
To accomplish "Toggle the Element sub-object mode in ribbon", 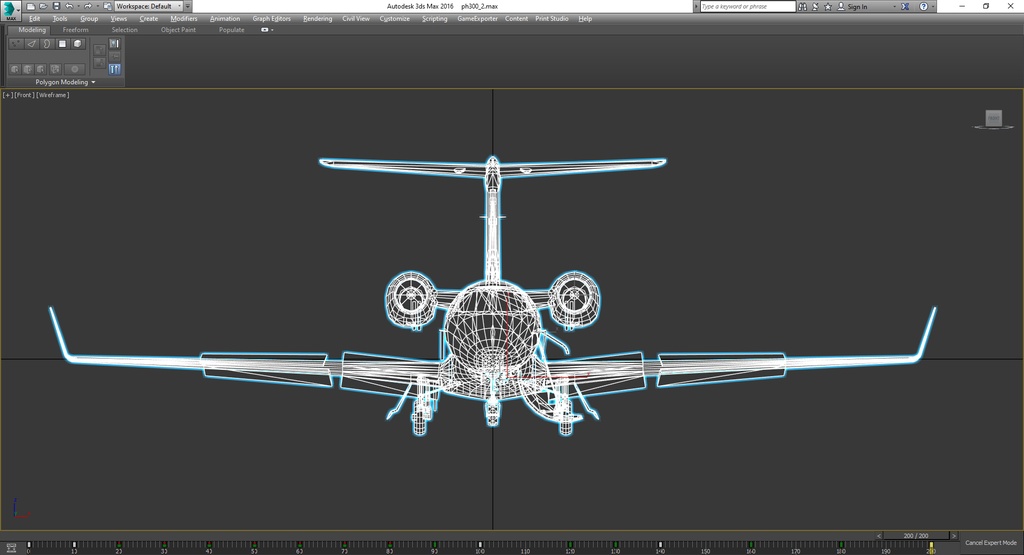I will (78, 44).
